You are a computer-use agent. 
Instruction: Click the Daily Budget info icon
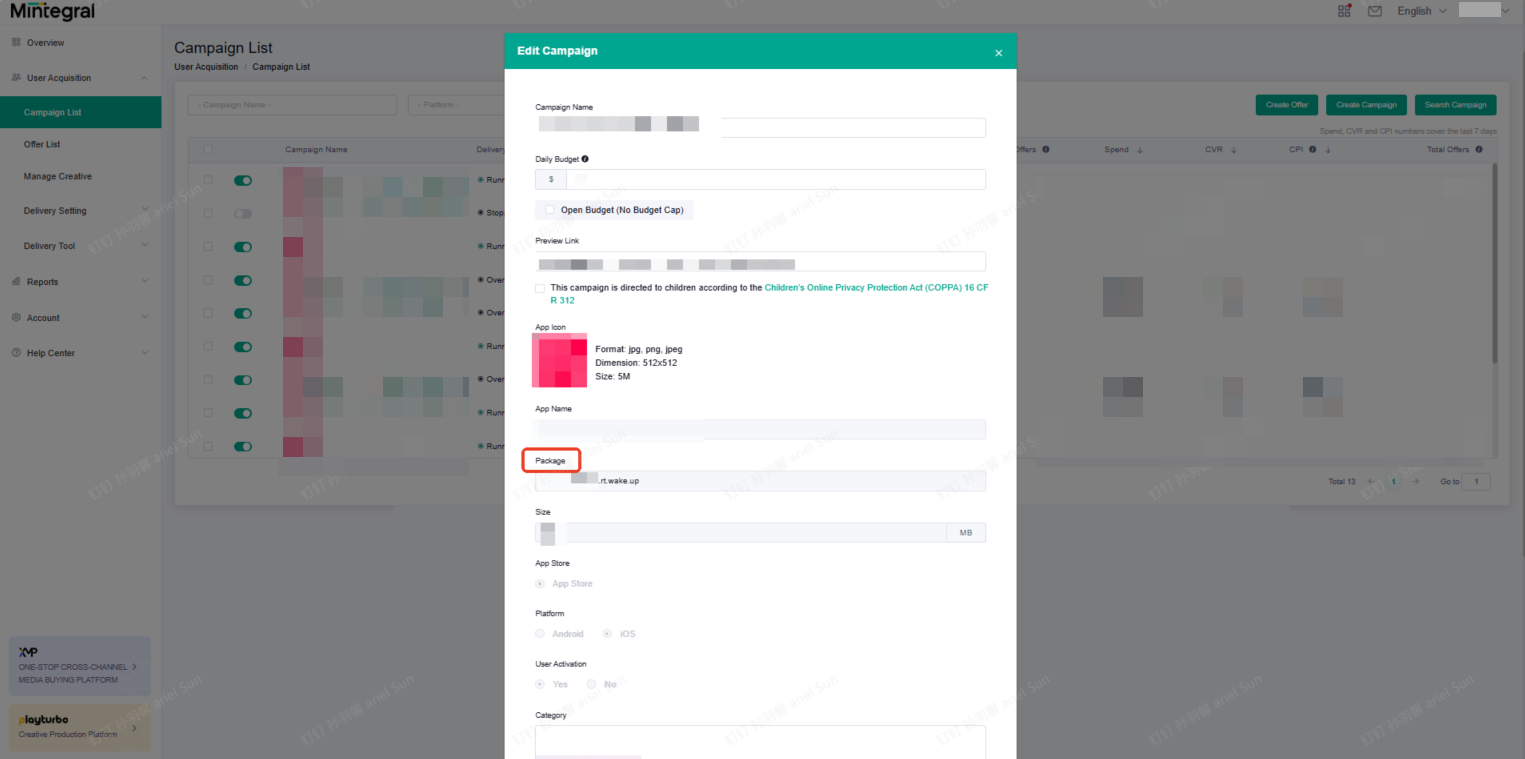pyautogui.click(x=585, y=158)
